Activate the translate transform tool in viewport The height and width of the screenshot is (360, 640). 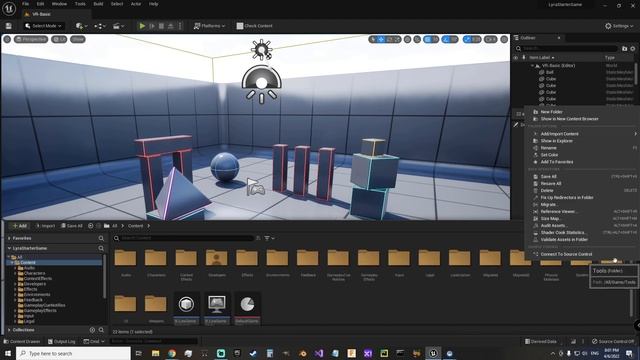click(381, 39)
